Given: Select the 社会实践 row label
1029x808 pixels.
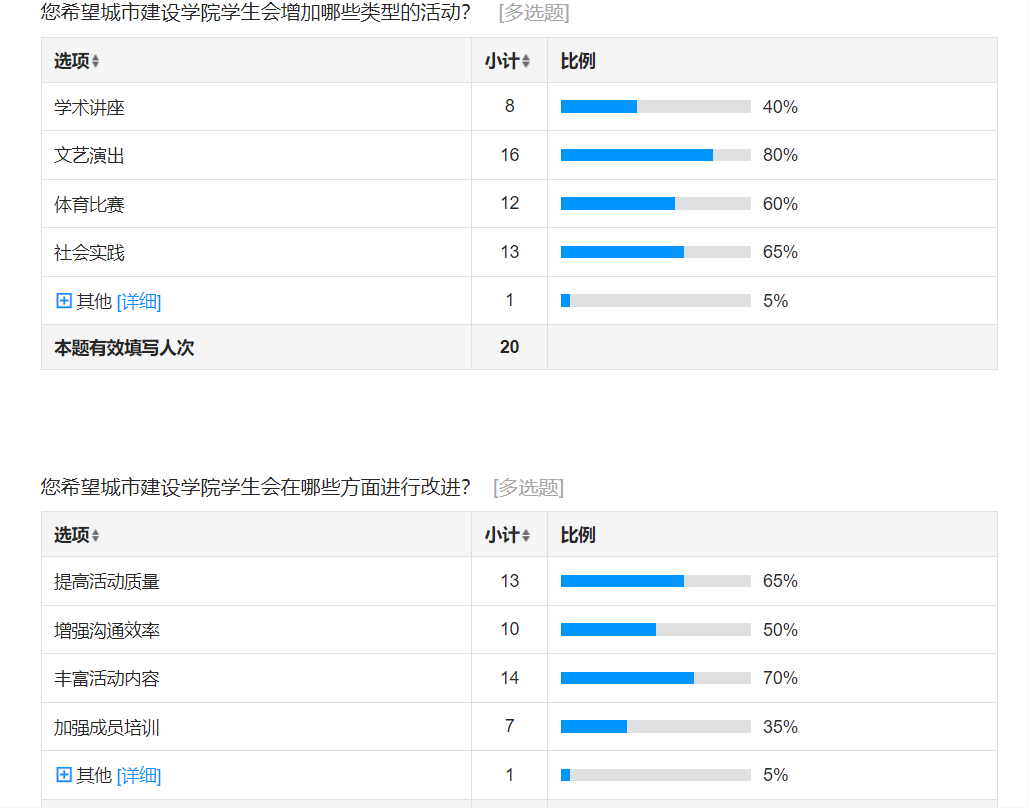Looking at the screenshot, I should click(89, 253).
